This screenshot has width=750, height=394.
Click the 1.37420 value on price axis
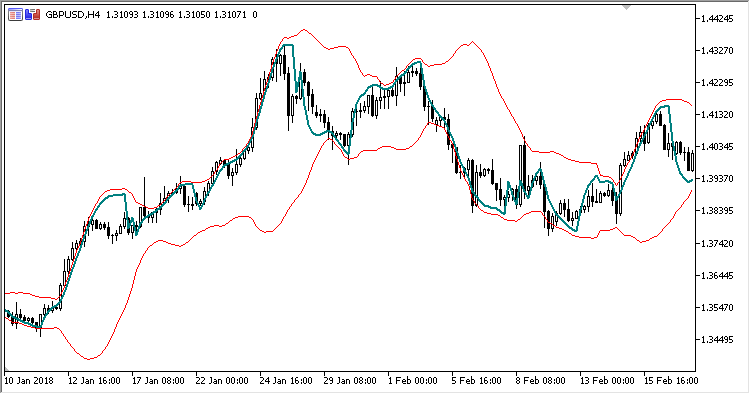click(717, 243)
